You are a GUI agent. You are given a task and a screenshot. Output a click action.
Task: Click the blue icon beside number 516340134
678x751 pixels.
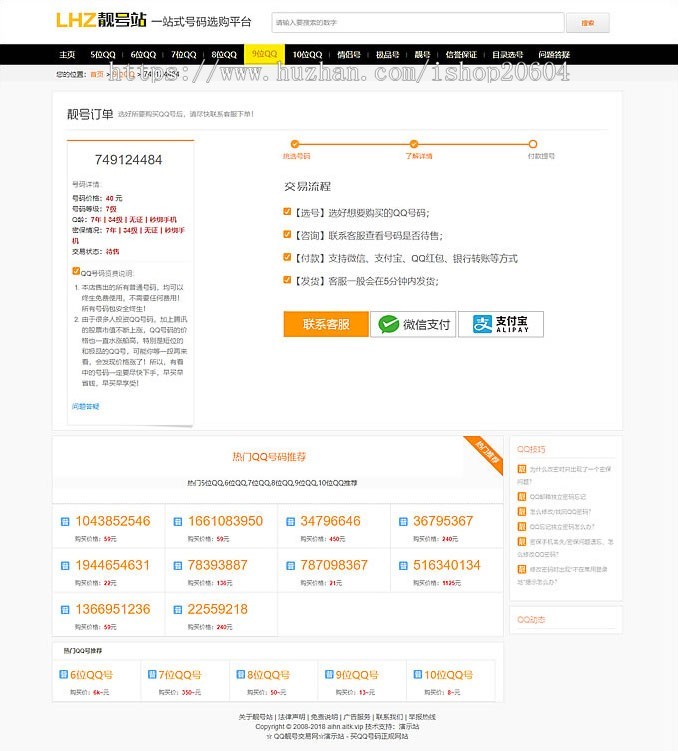pyautogui.click(x=403, y=566)
